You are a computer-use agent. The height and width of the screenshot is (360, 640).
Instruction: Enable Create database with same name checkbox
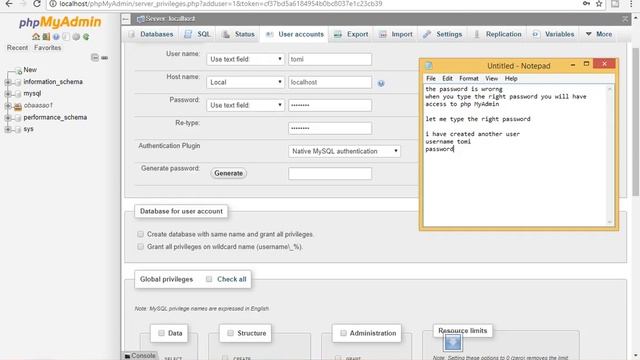[140, 234]
